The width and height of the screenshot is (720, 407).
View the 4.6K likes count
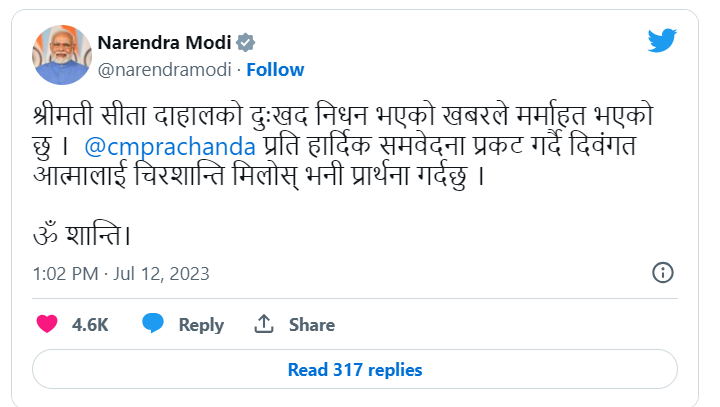[x=90, y=325]
